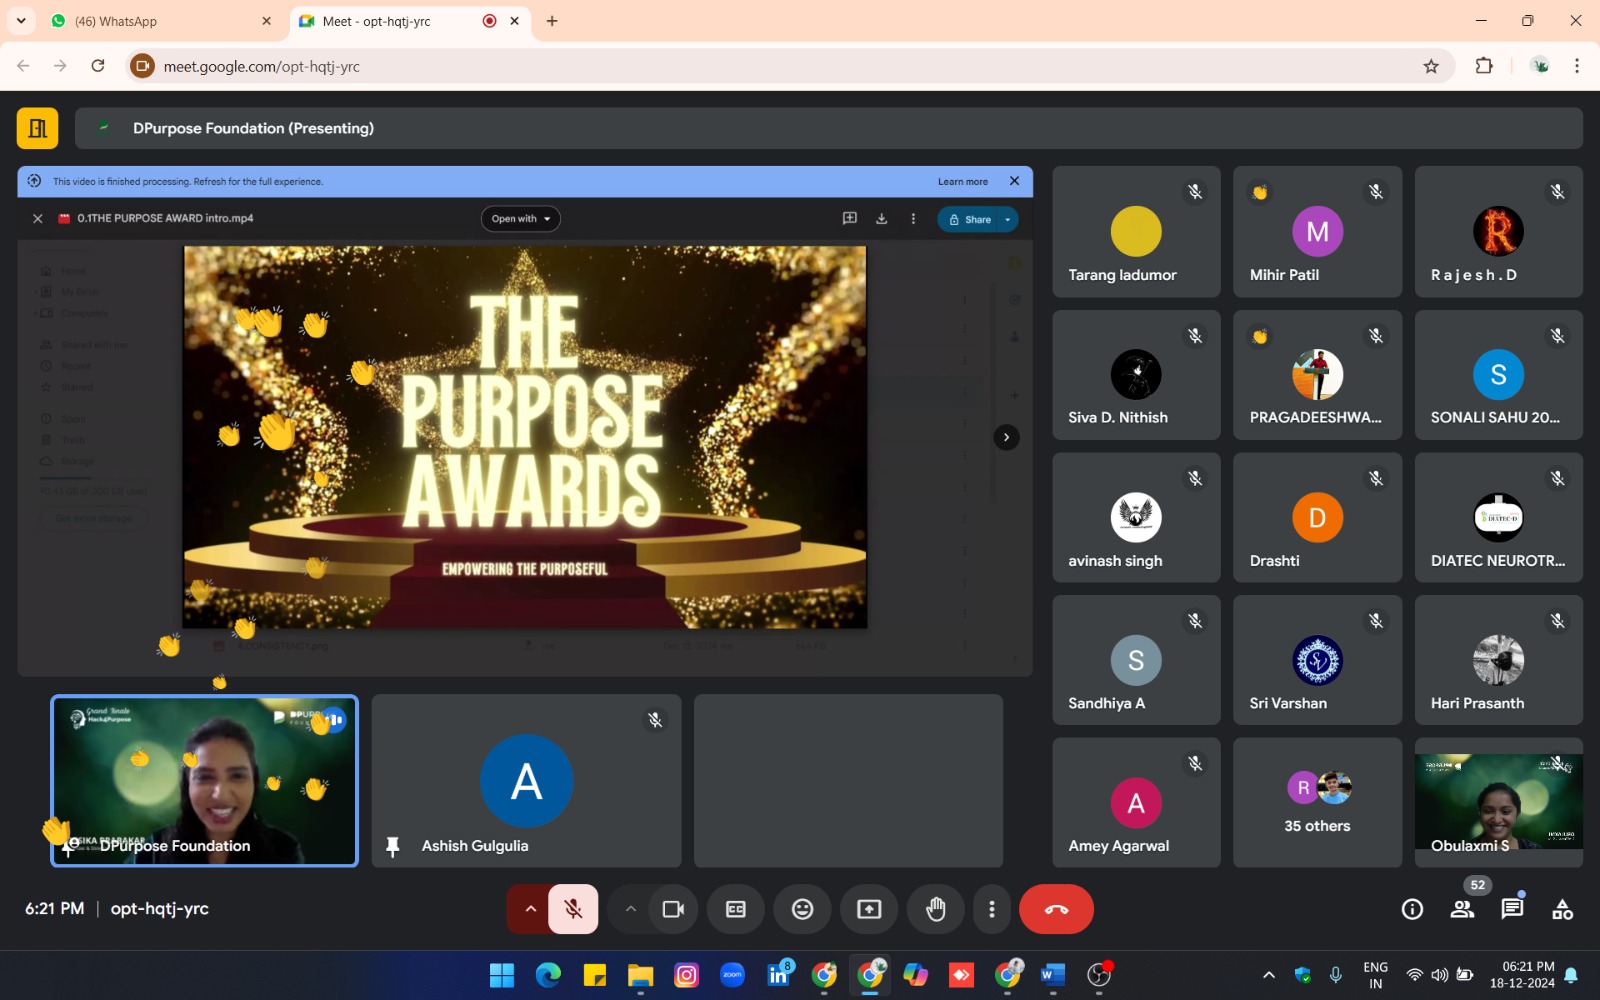Viewport: 1600px width, 1000px height.
Task: Expand video settings arrow beside camera
Action: tap(630, 909)
